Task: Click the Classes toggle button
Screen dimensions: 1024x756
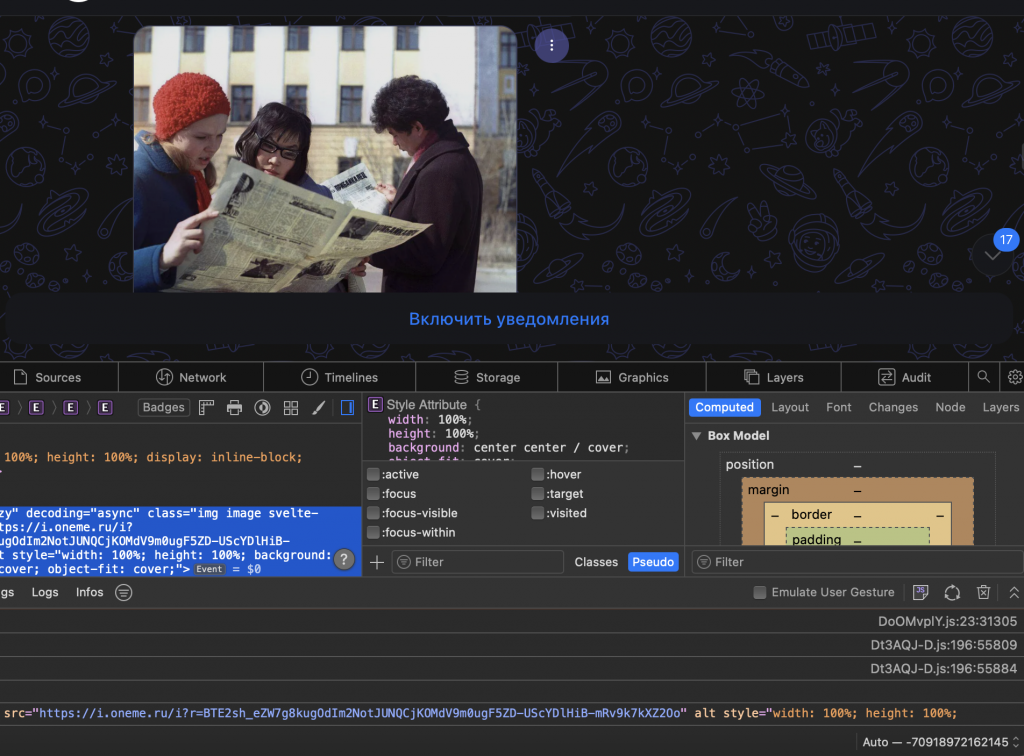Action: point(596,562)
